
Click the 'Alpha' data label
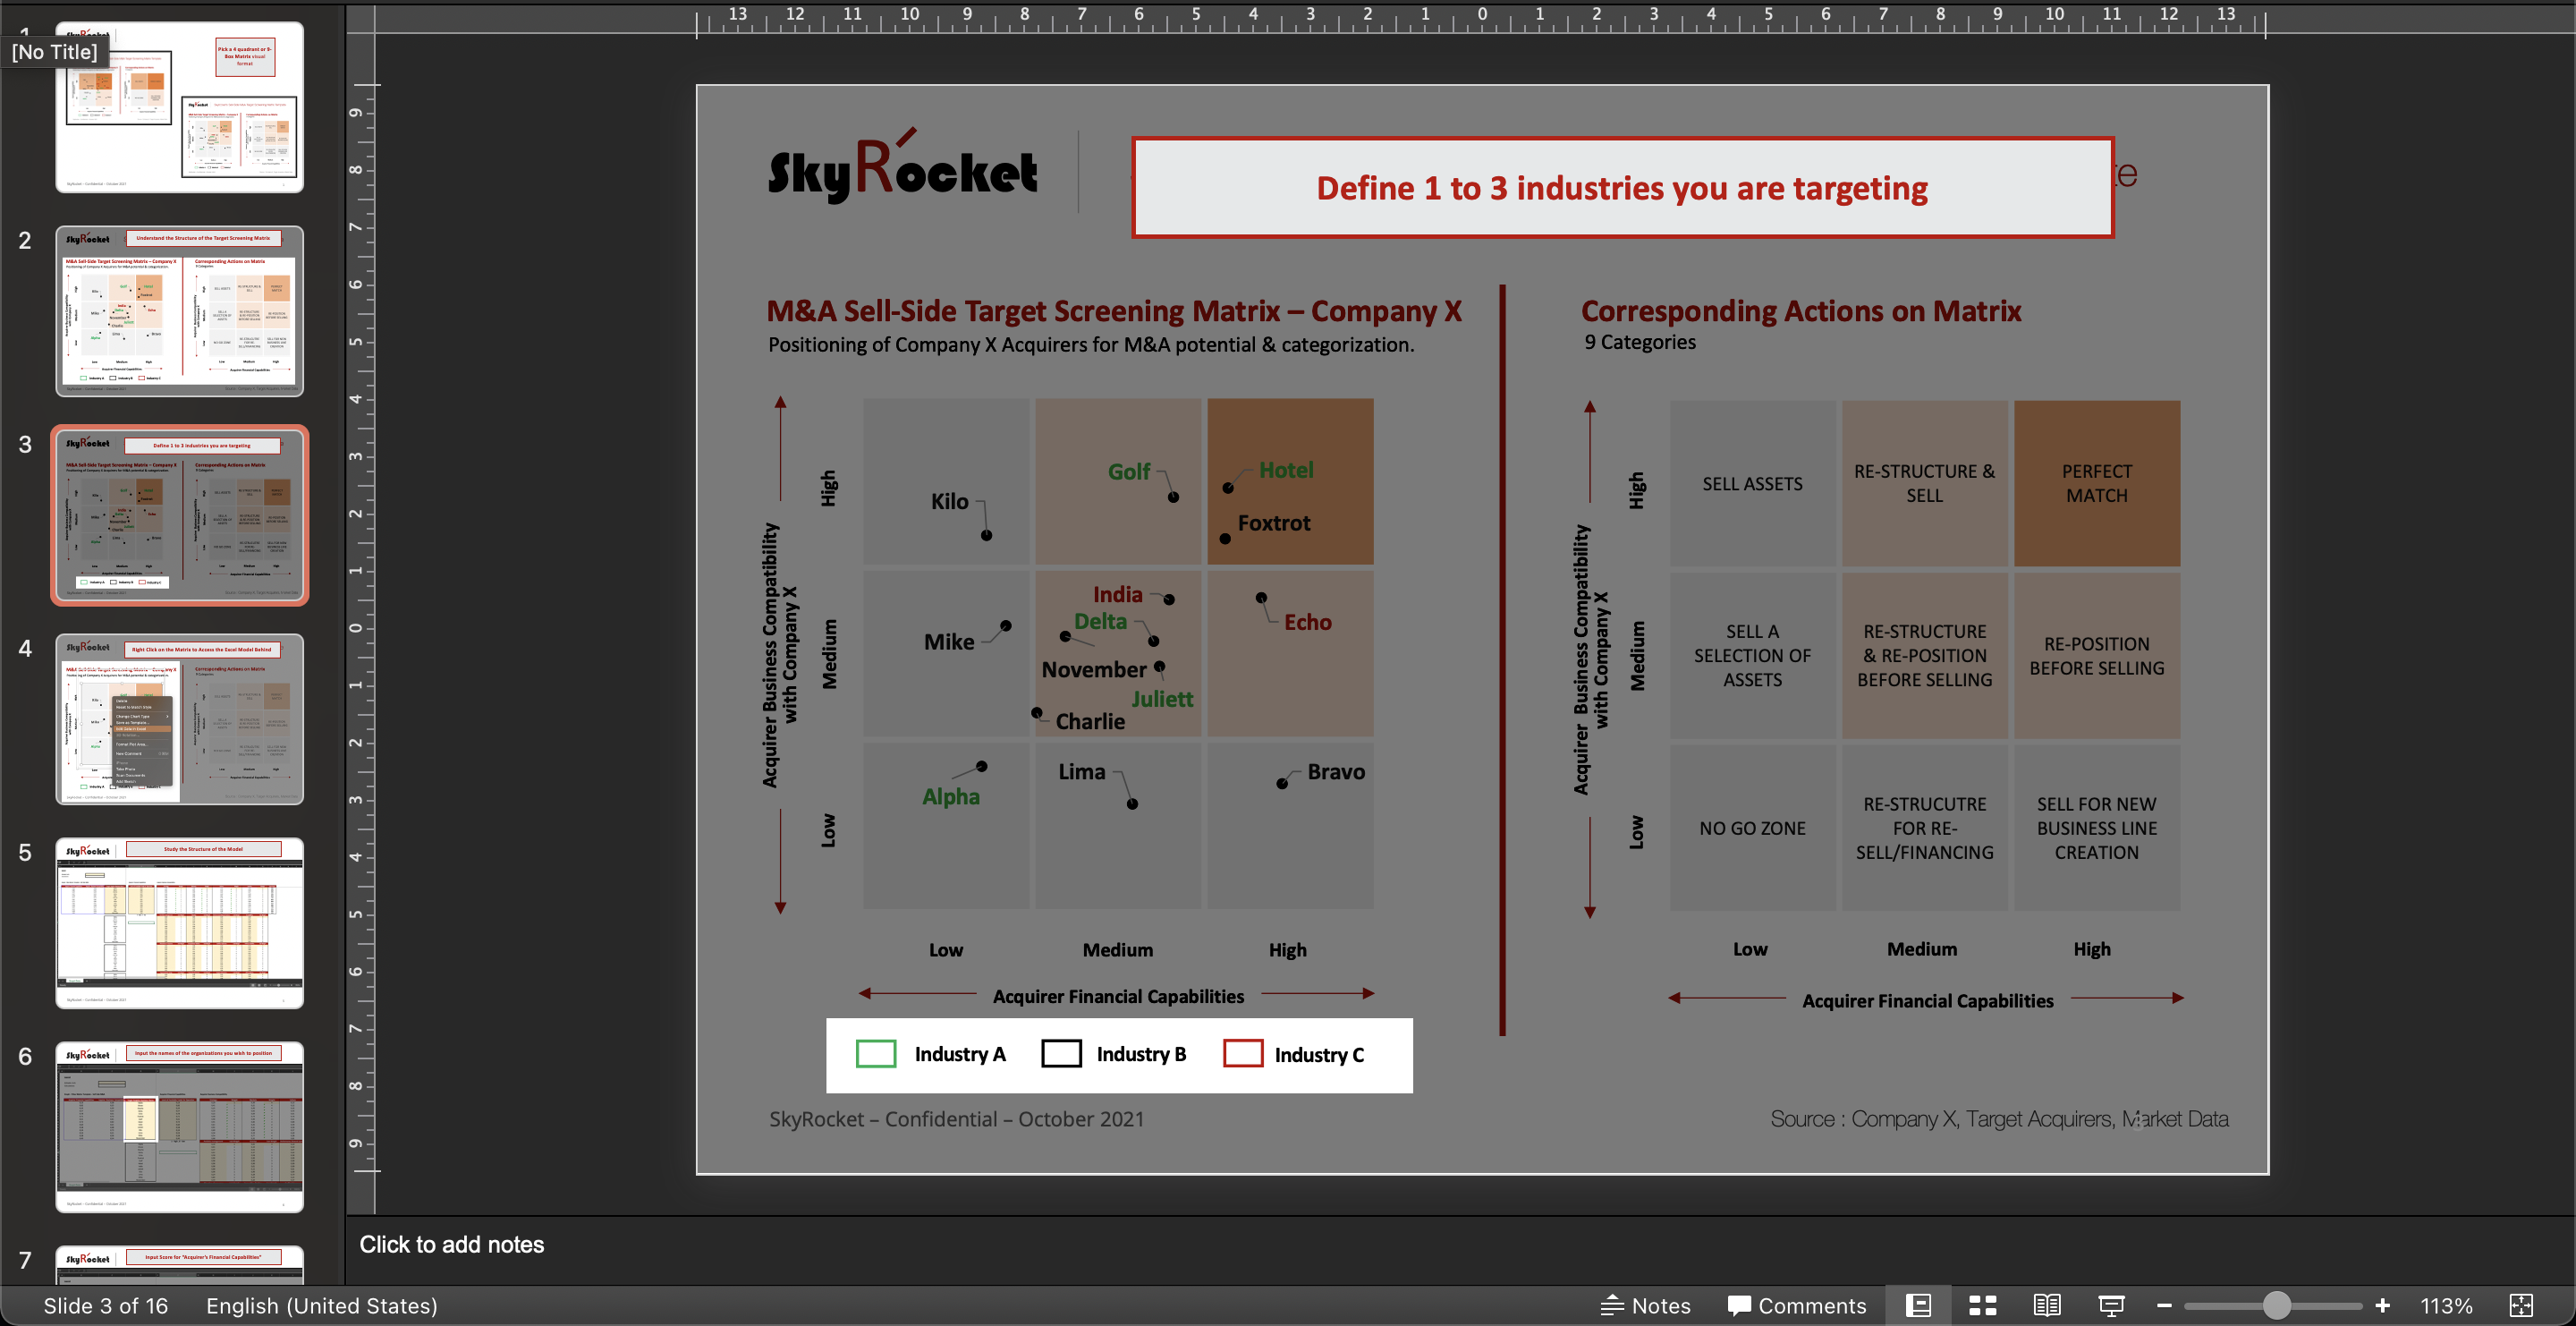pyautogui.click(x=950, y=797)
